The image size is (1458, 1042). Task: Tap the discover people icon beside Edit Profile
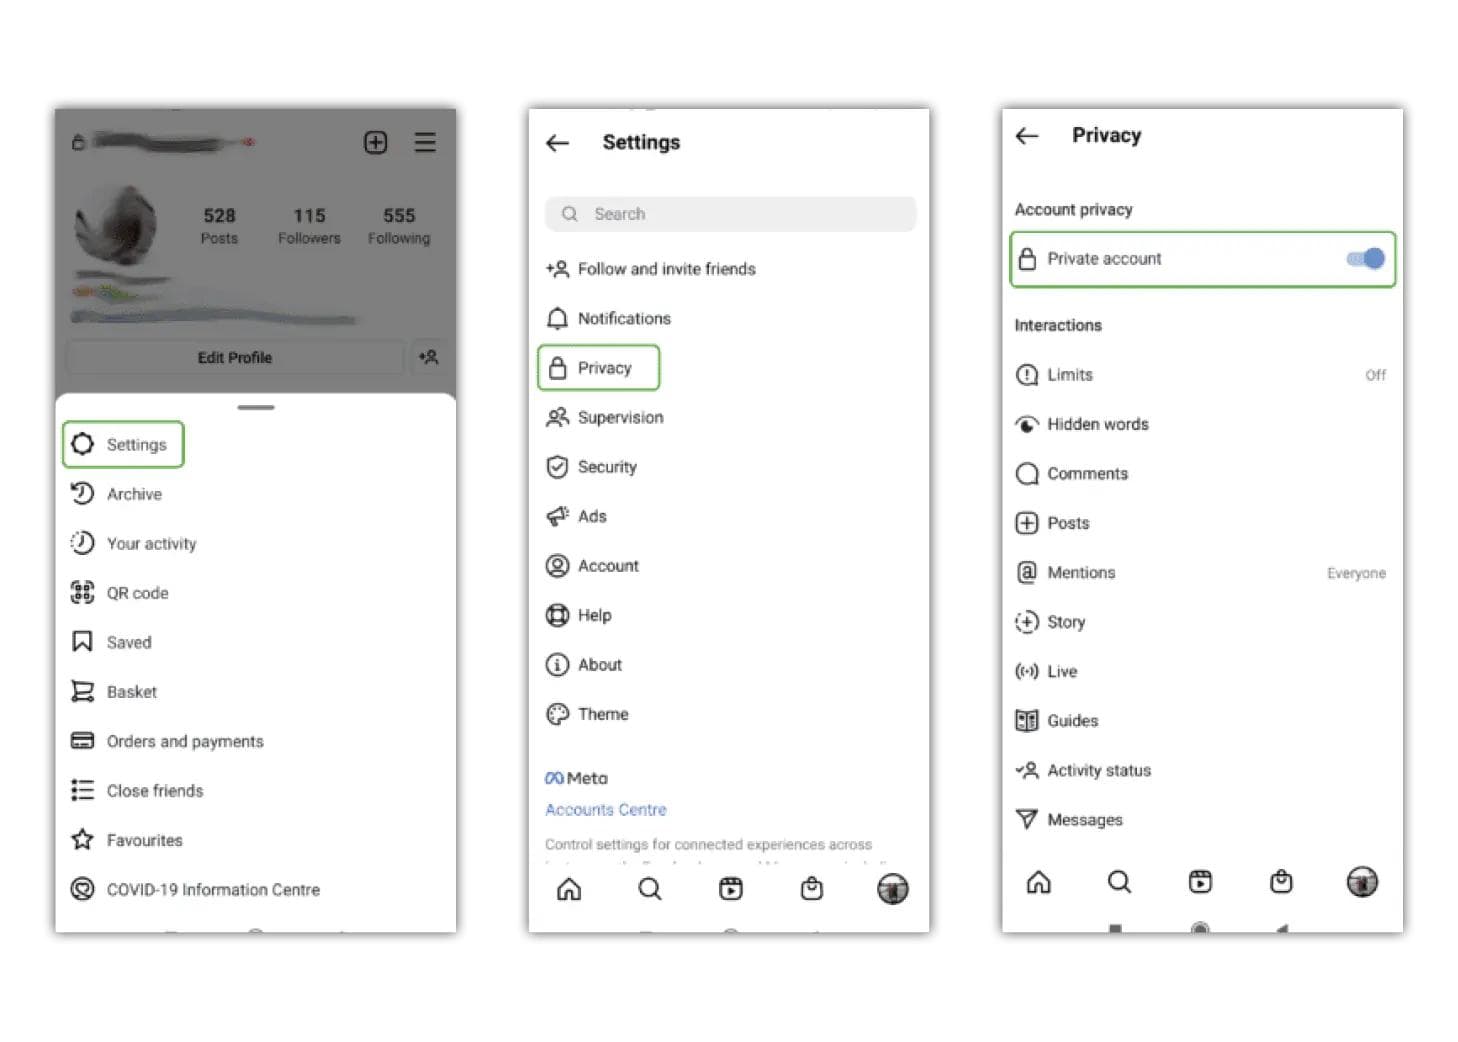point(429,357)
